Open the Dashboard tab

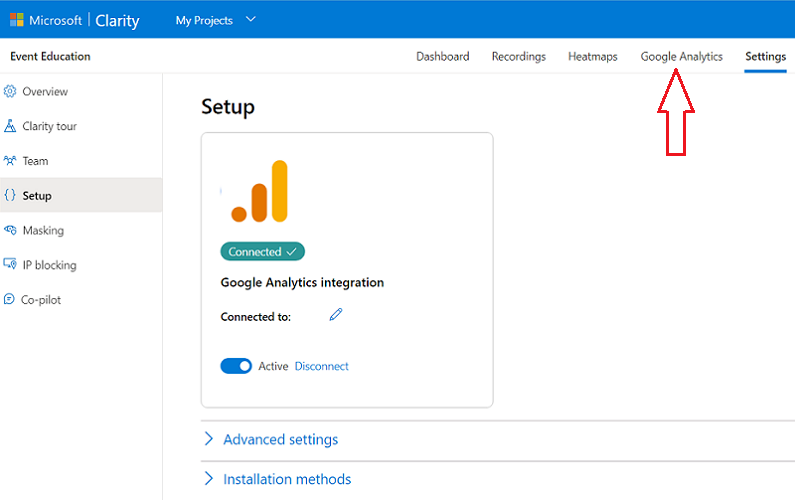443,56
